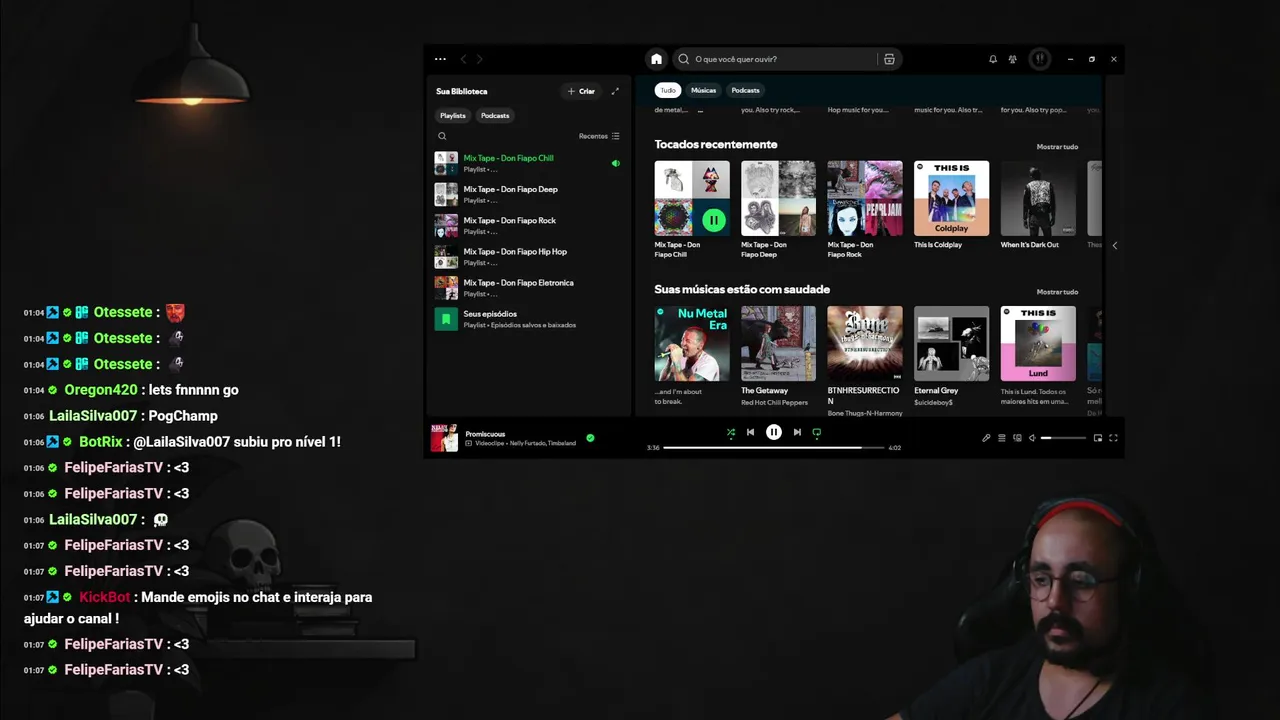
Task: Open the Spotify Home icon
Action: tap(656, 59)
